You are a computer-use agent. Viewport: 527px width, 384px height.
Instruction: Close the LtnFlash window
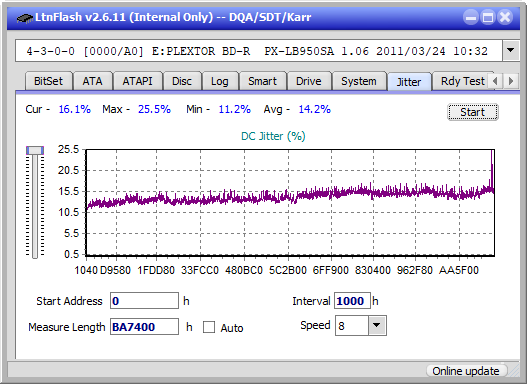(505, 17)
